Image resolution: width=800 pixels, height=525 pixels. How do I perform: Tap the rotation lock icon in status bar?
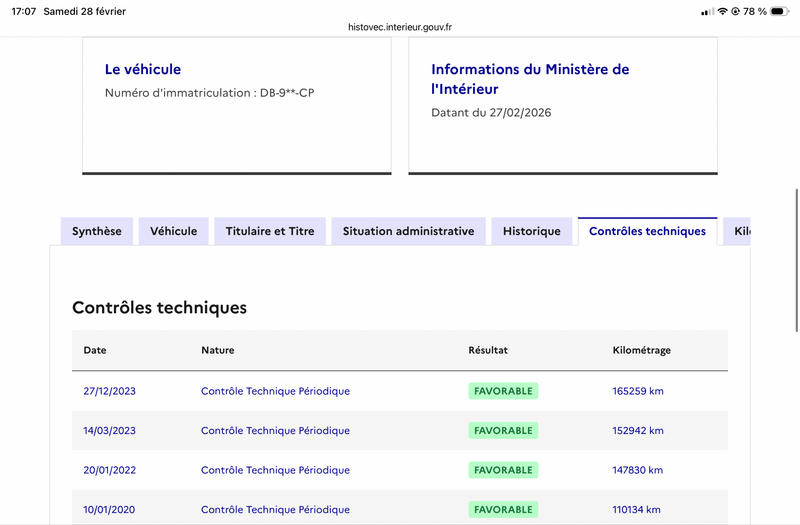click(x=735, y=11)
